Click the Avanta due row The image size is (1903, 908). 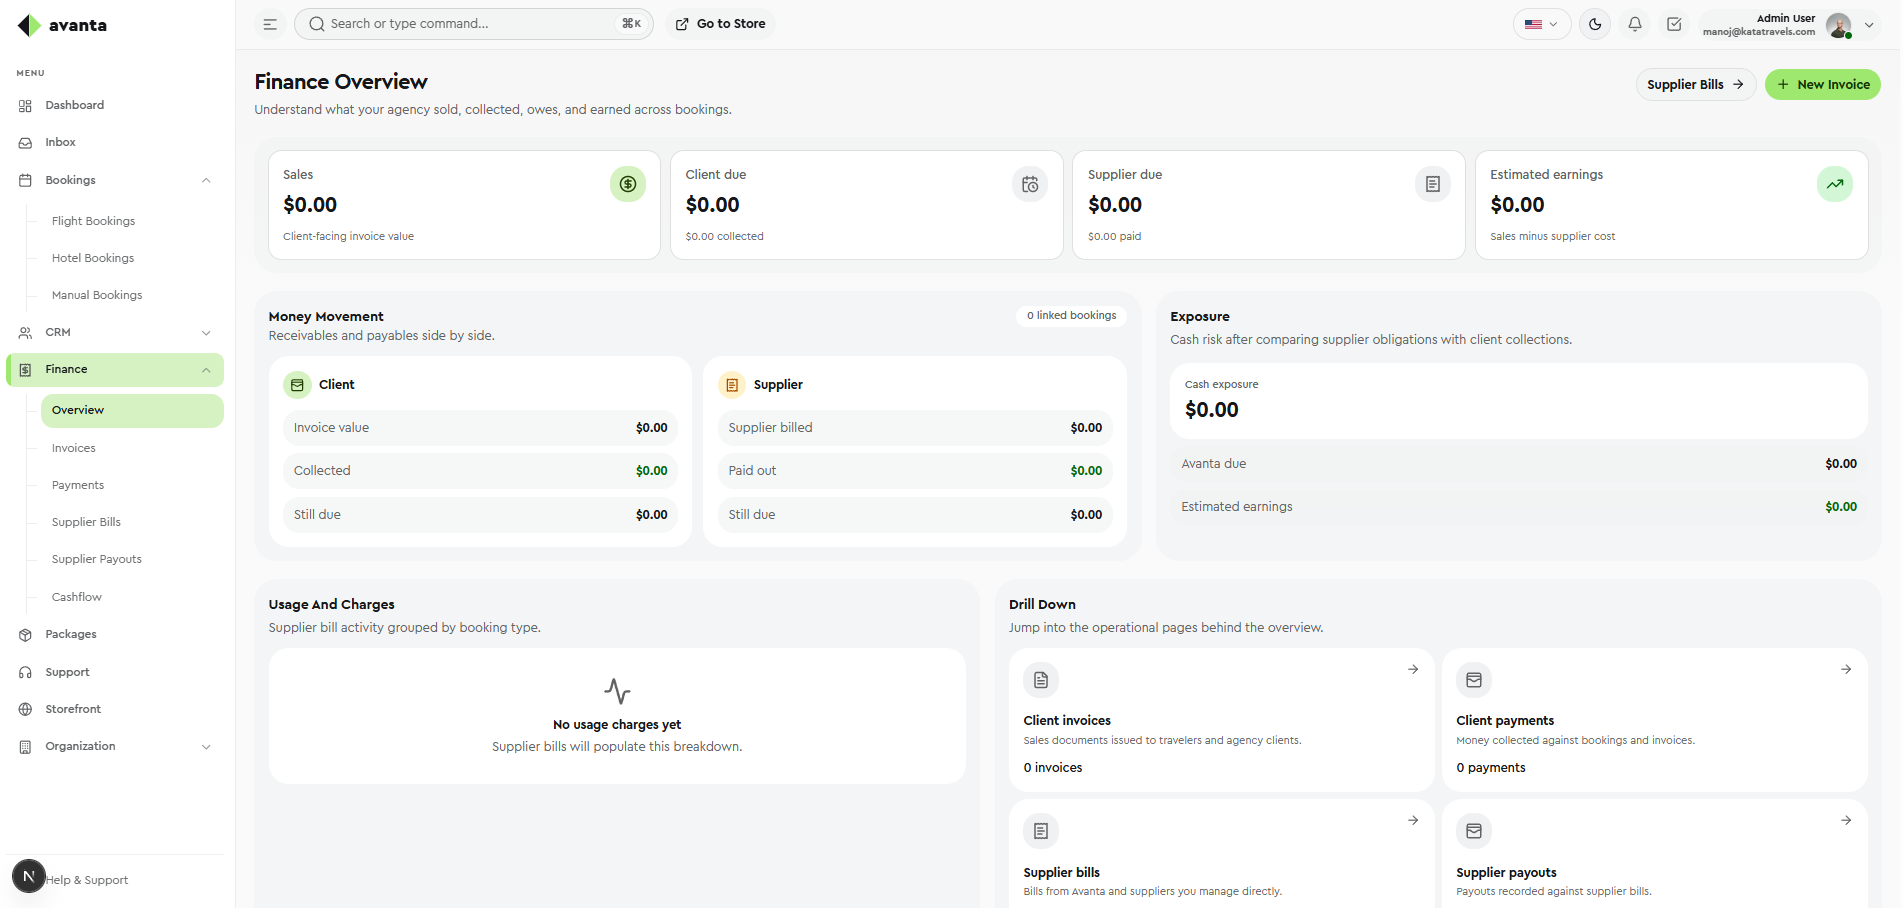[1518, 464]
